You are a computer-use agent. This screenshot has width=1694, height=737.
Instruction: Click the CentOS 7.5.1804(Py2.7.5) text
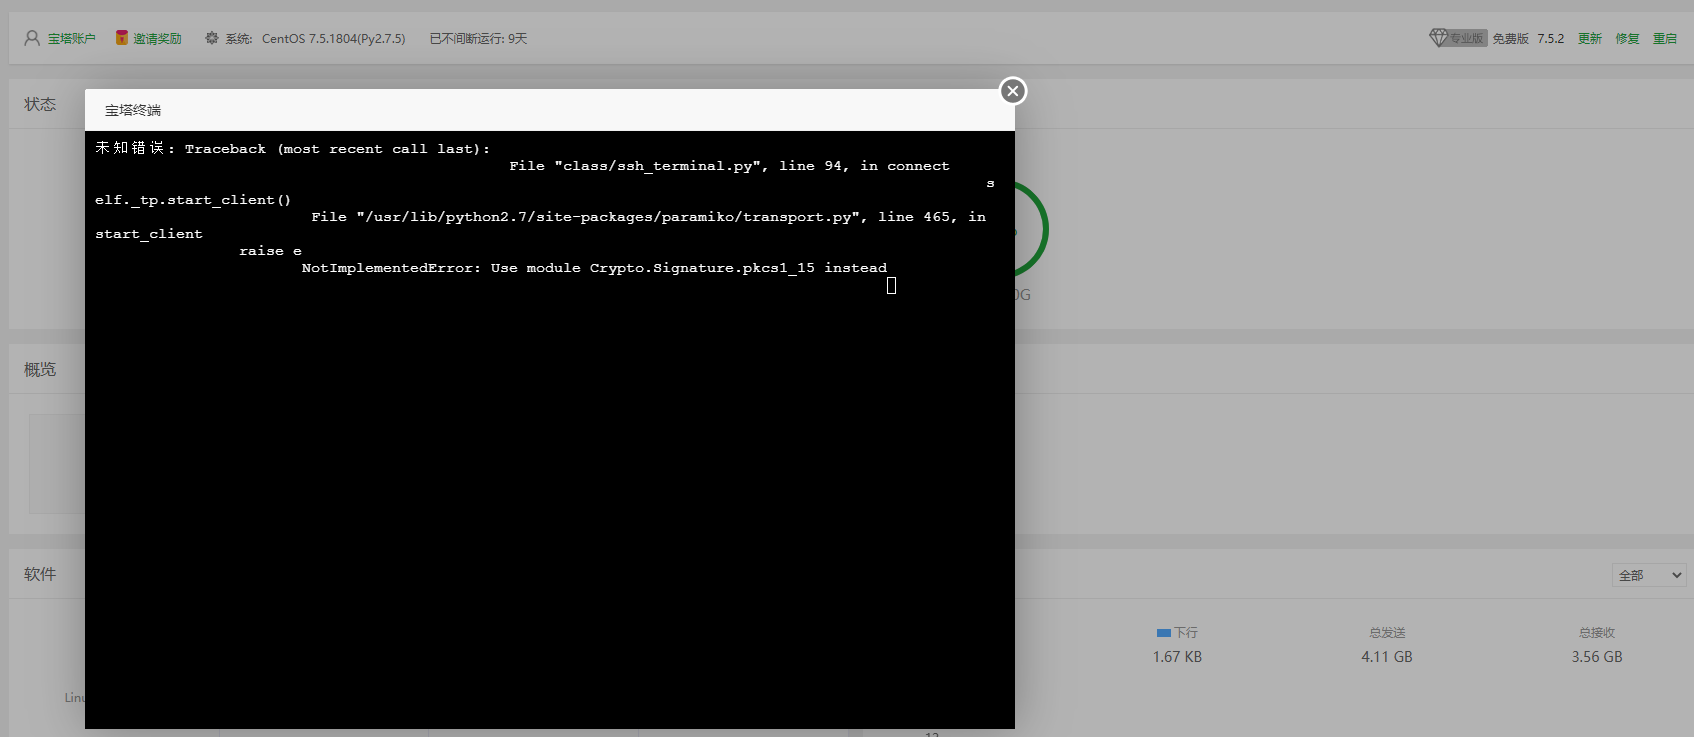pos(334,39)
